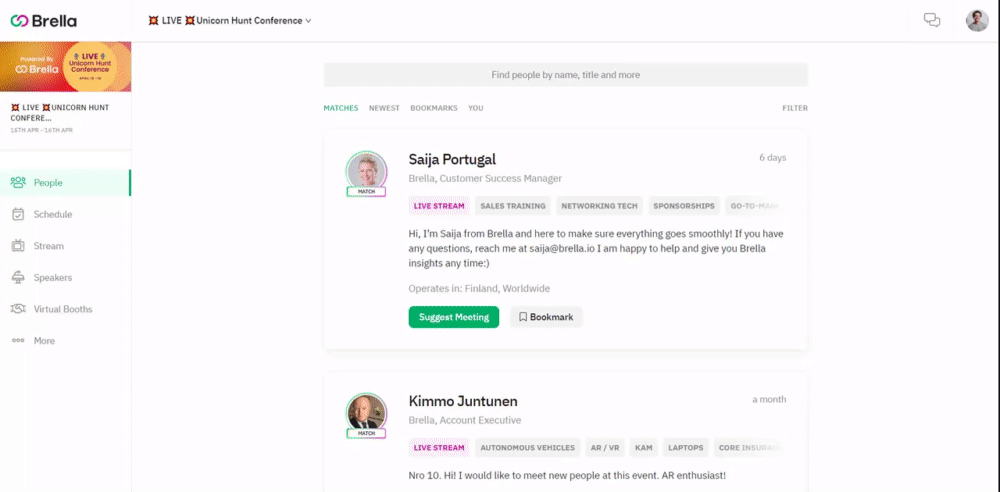Suggest a meeting with Saija Portugal
This screenshot has width=1000, height=492.
[453, 317]
